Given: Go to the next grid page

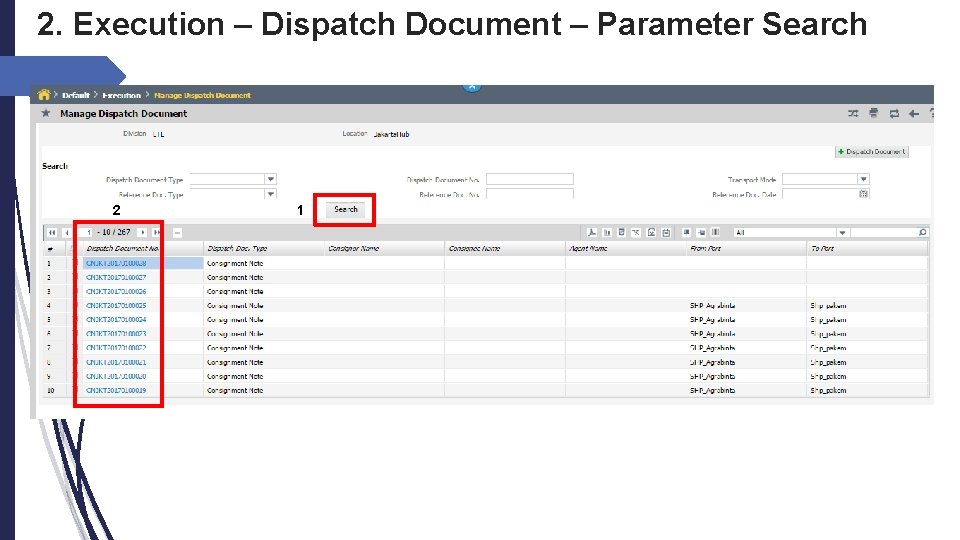Looking at the screenshot, I should click(x=143, y=233).
